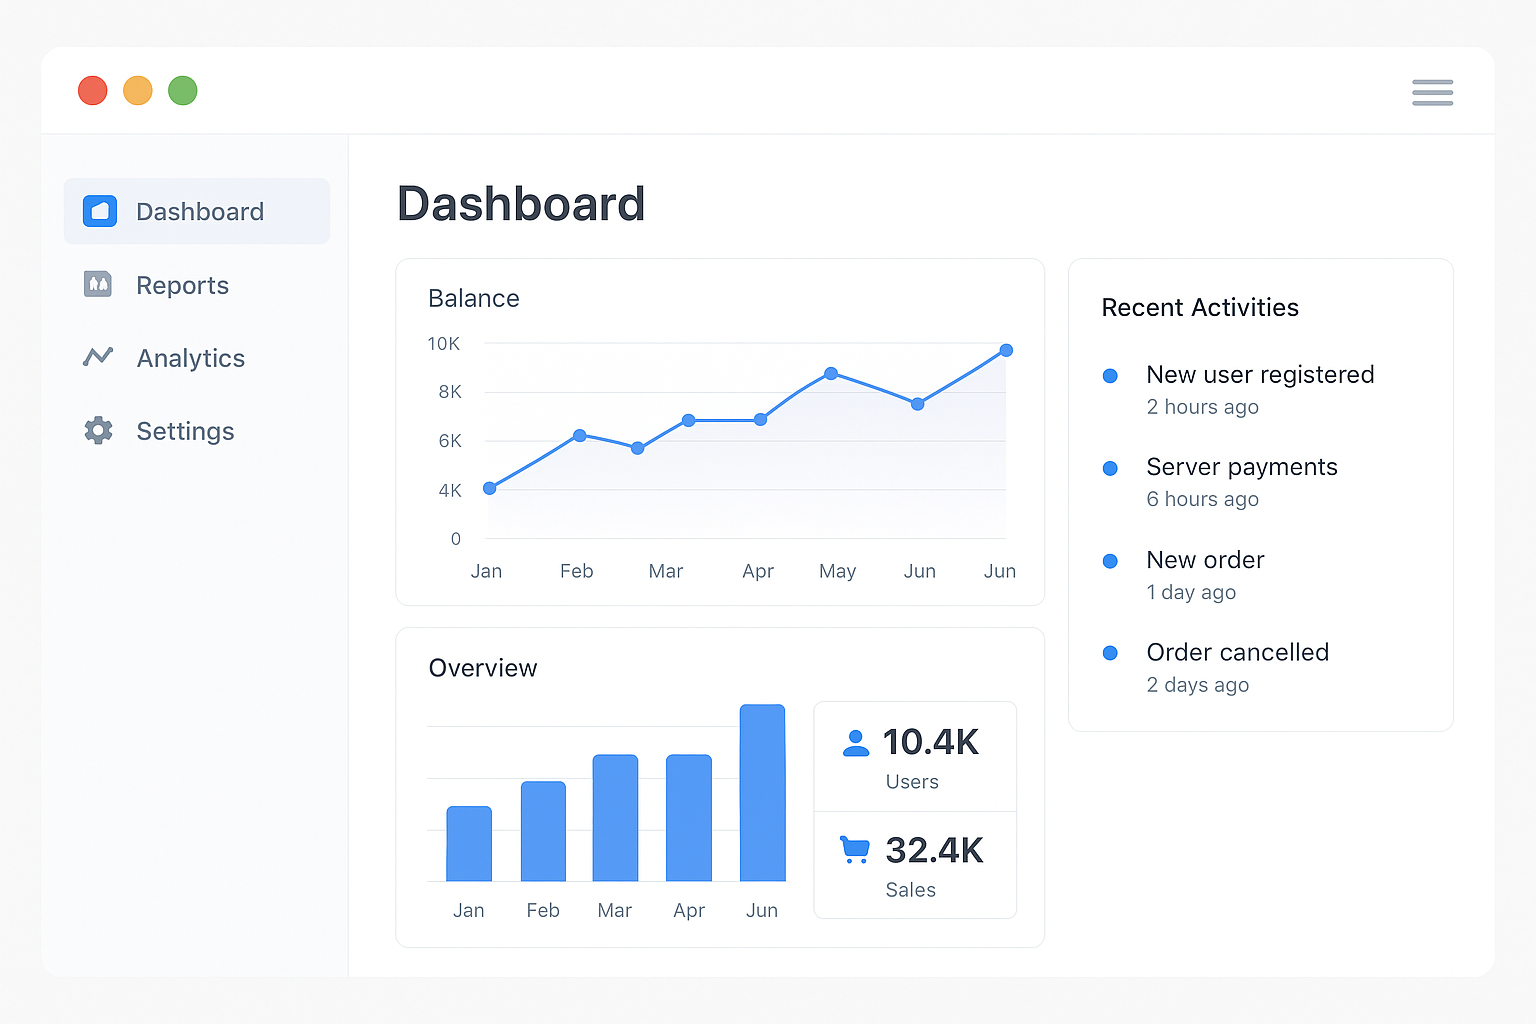Select the Sales shopping cart icon
1536x1024 pixels.
[855, 848]
